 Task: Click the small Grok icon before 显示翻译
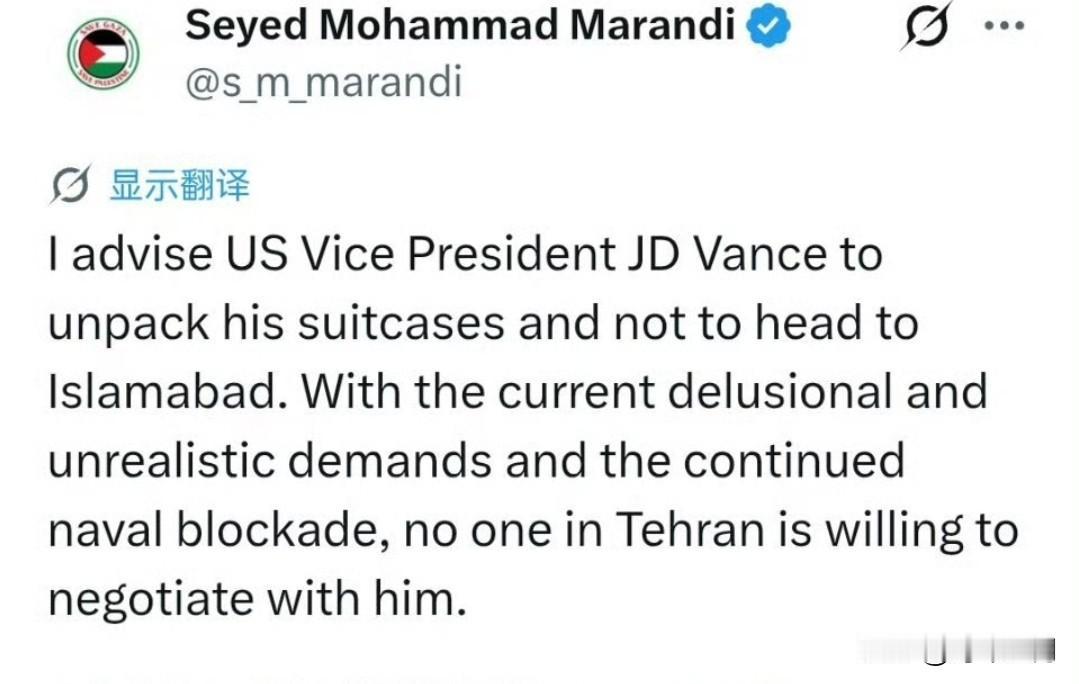[x=70, y=186]
